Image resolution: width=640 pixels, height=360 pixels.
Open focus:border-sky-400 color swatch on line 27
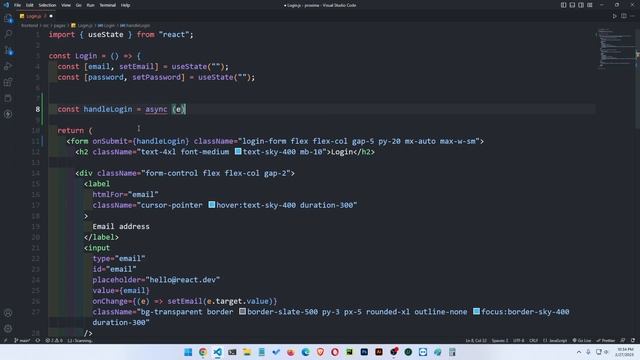476,311
